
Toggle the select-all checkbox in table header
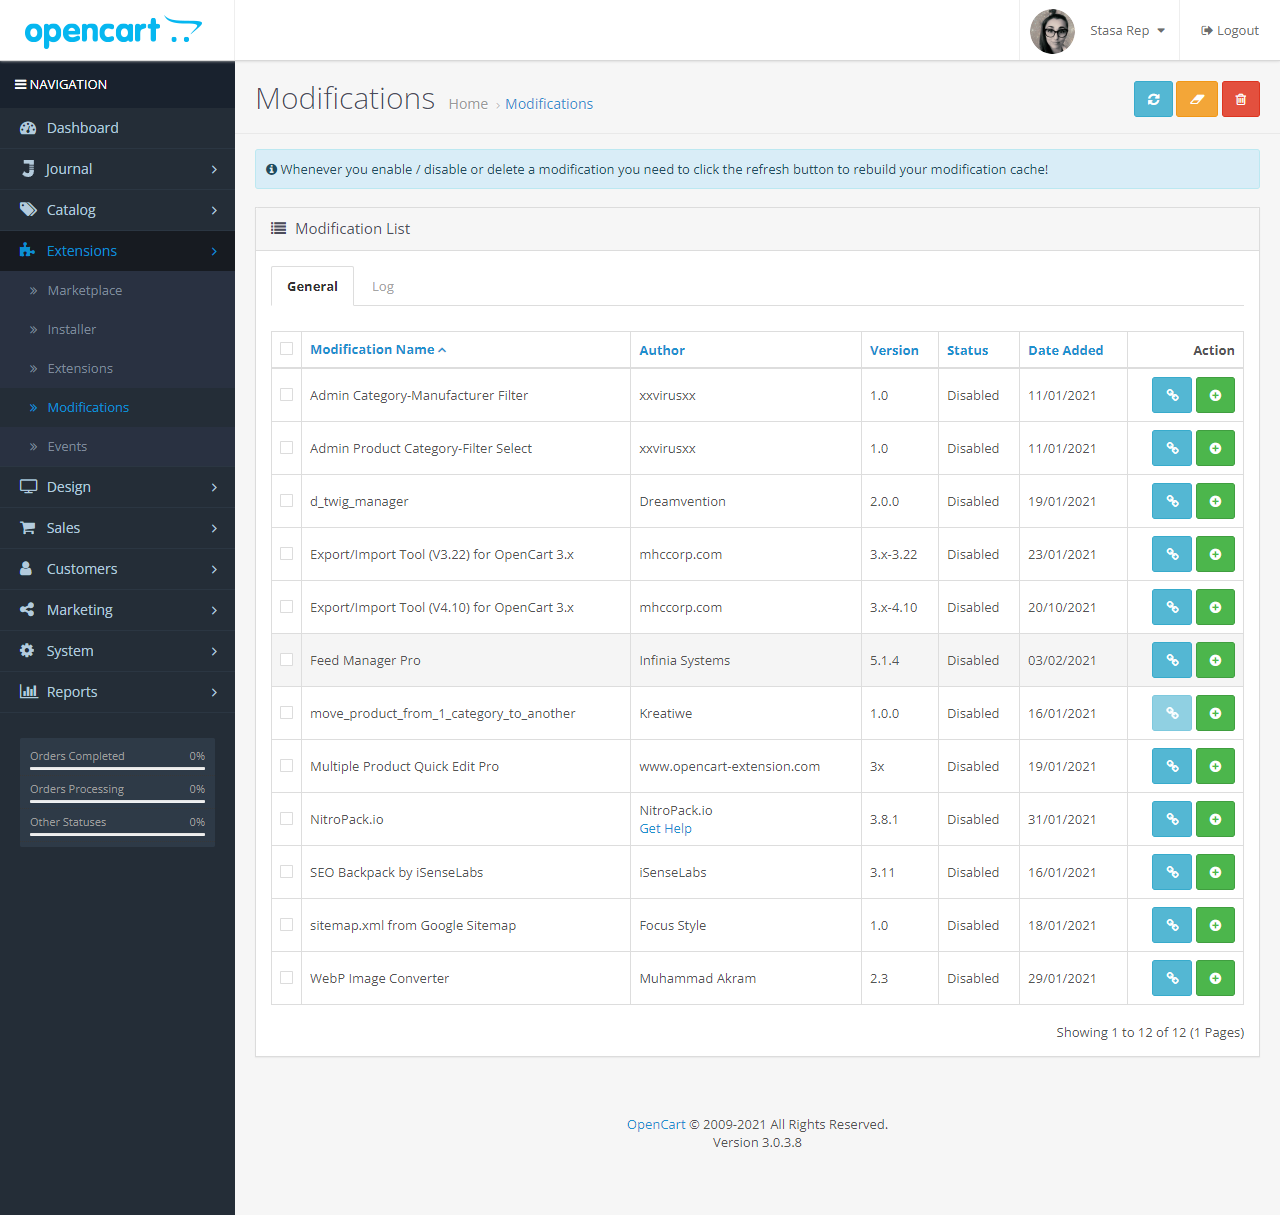[287, 349]
